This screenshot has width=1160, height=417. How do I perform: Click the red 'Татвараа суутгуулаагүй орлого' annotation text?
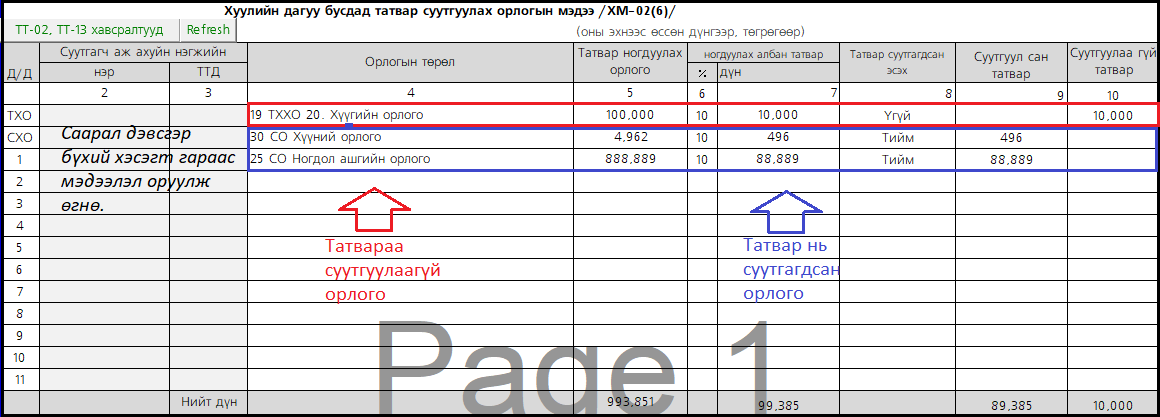coord(383,269)
